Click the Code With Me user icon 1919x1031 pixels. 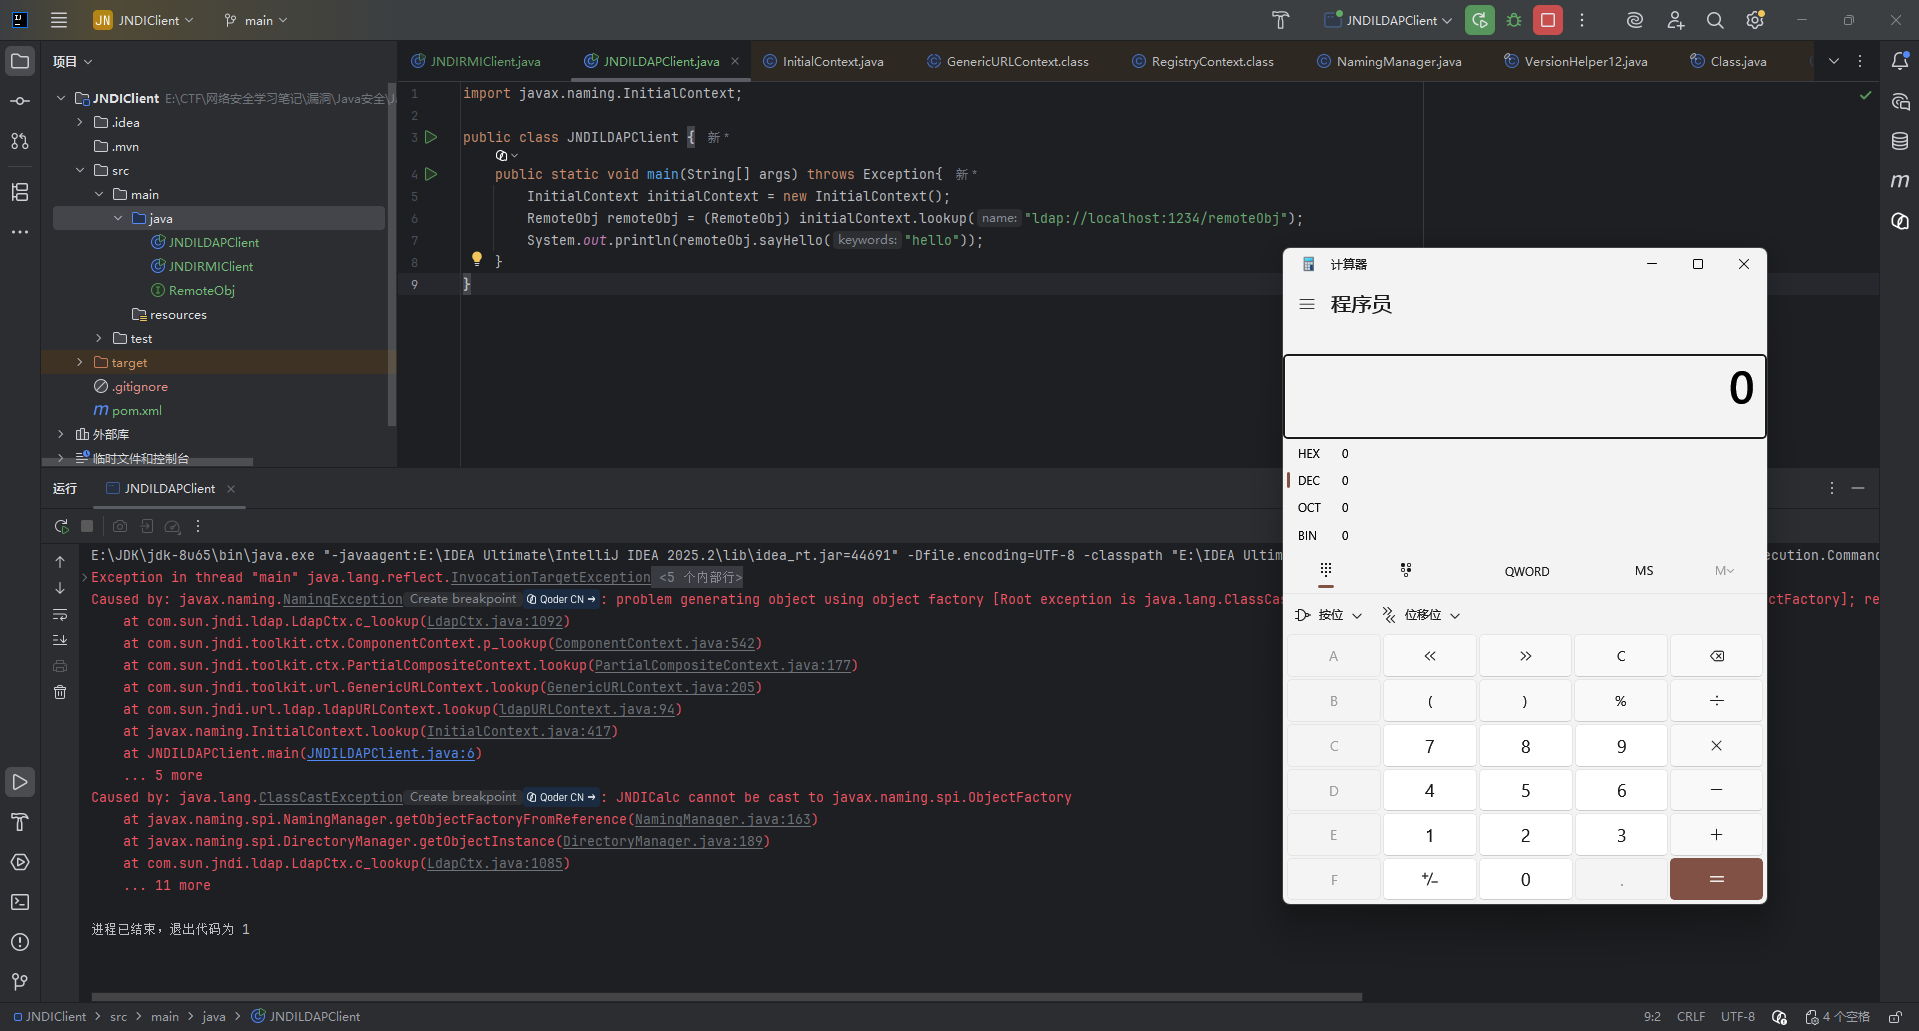tap(1676, 20)
